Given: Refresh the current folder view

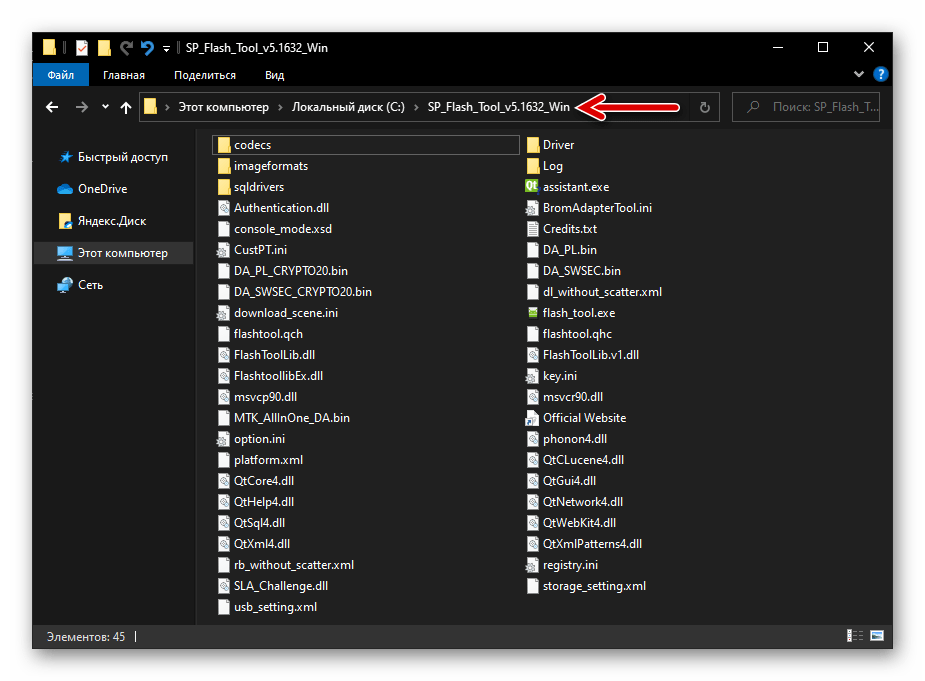Looking at the screenshot, I should (x=704, y=107).
